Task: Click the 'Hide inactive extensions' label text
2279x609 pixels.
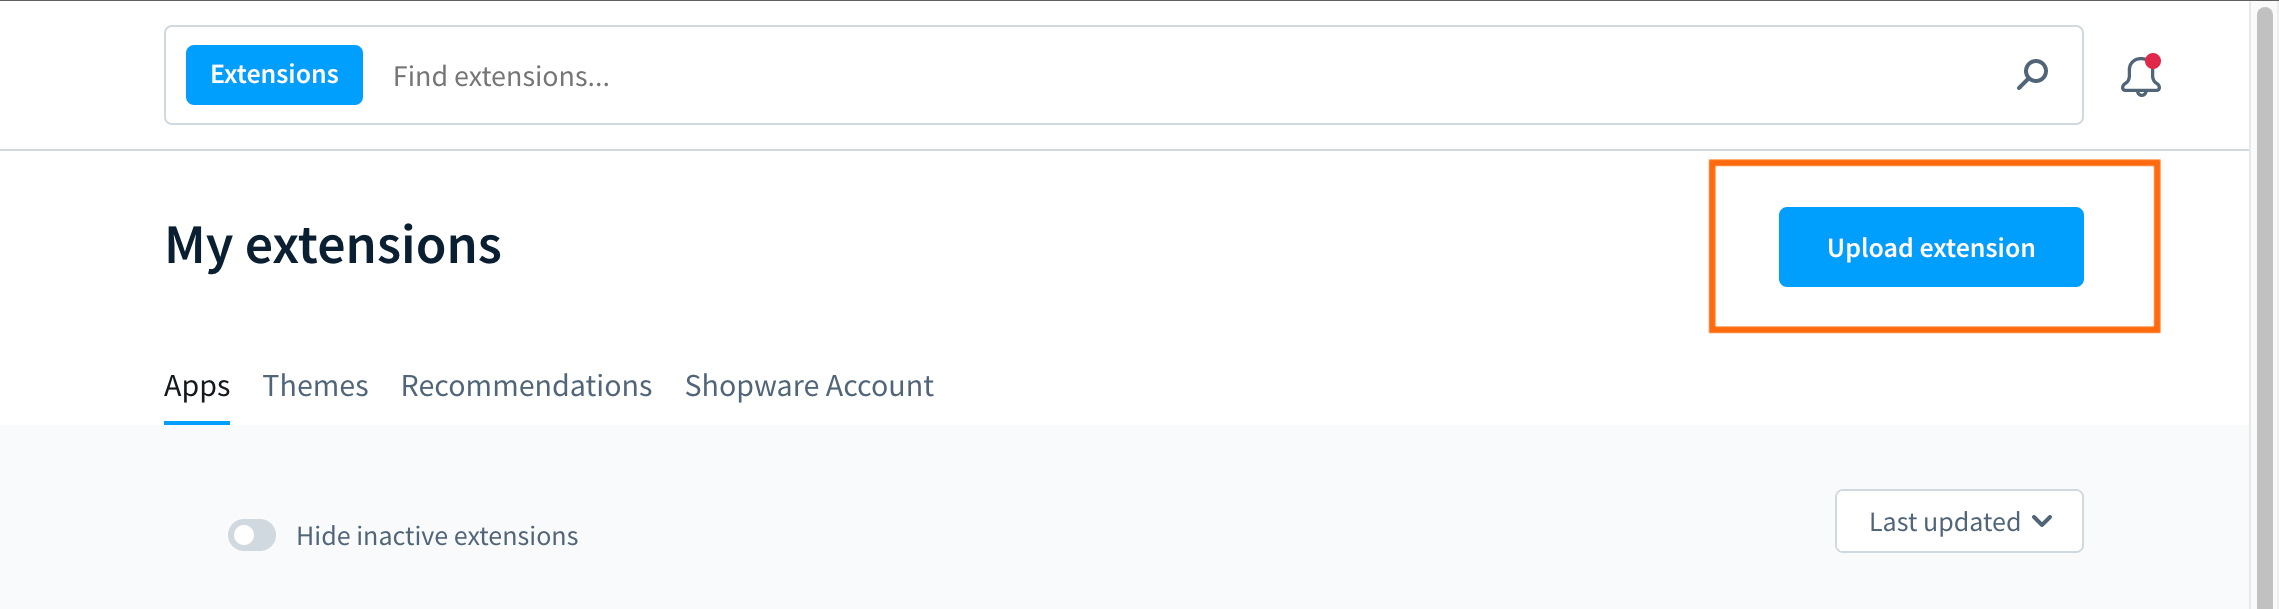Action: [x=437, y=536]
